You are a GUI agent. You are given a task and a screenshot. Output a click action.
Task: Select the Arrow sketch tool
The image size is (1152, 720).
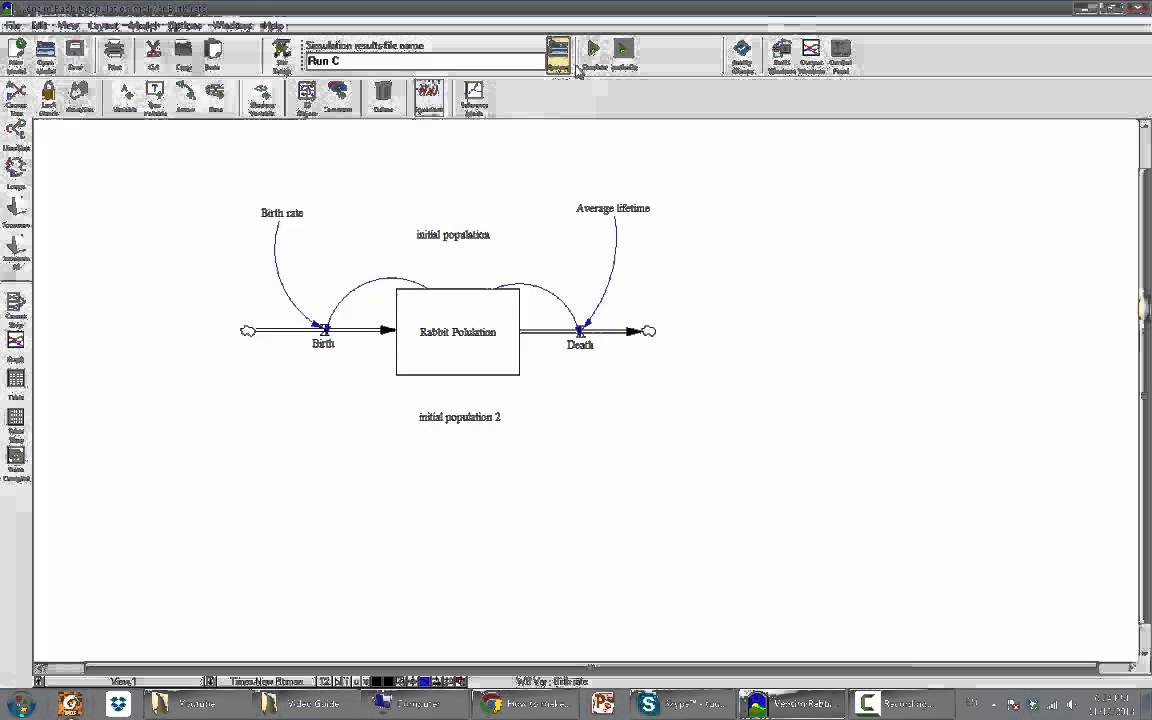tap(185, 98)
